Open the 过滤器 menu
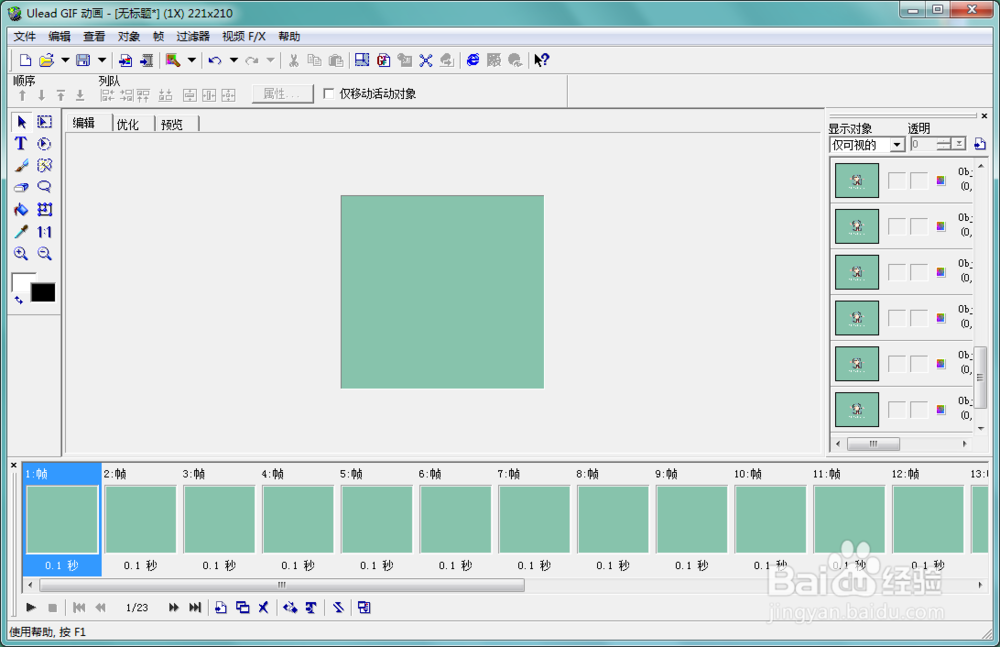The width and height of the screenshot is (1000, 647). (x=193, y=36)
